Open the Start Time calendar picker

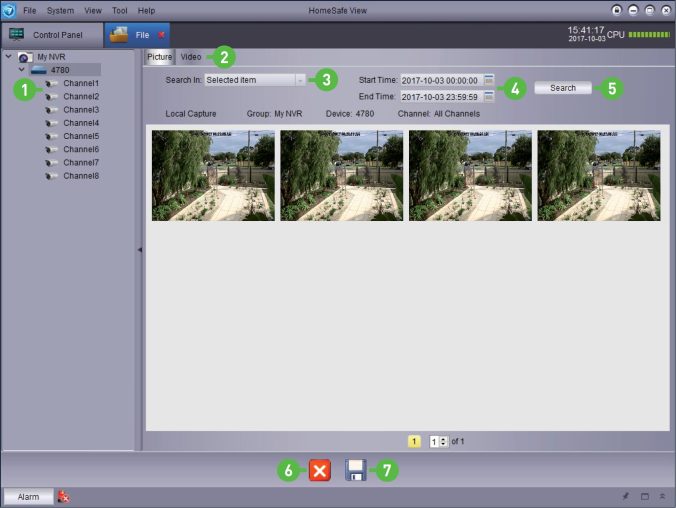[x=489, y=80]
